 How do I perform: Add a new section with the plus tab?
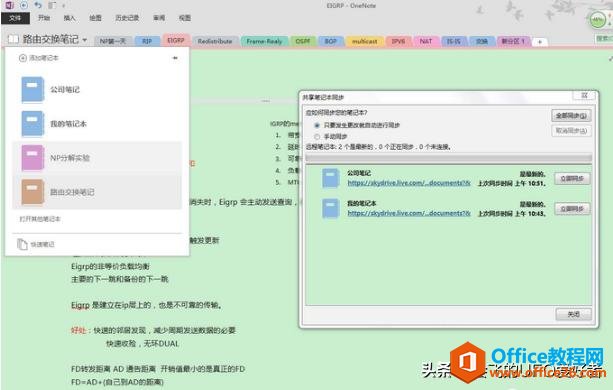coord(540,41)
